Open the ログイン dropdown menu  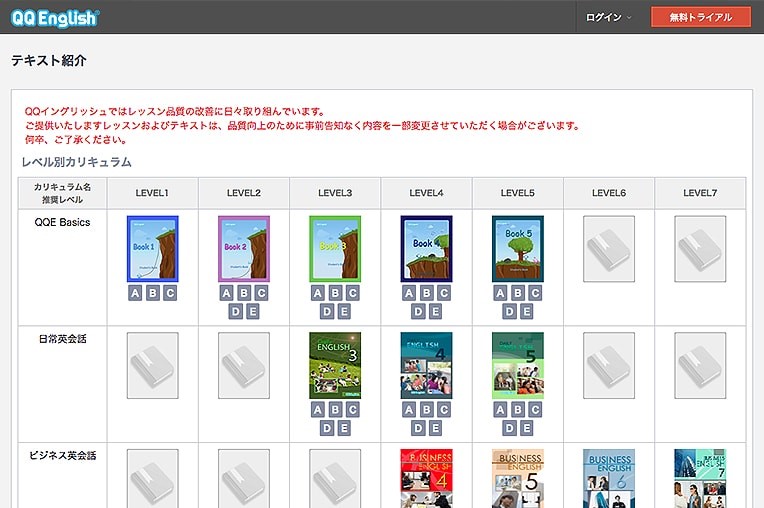[x=608, y=18]
